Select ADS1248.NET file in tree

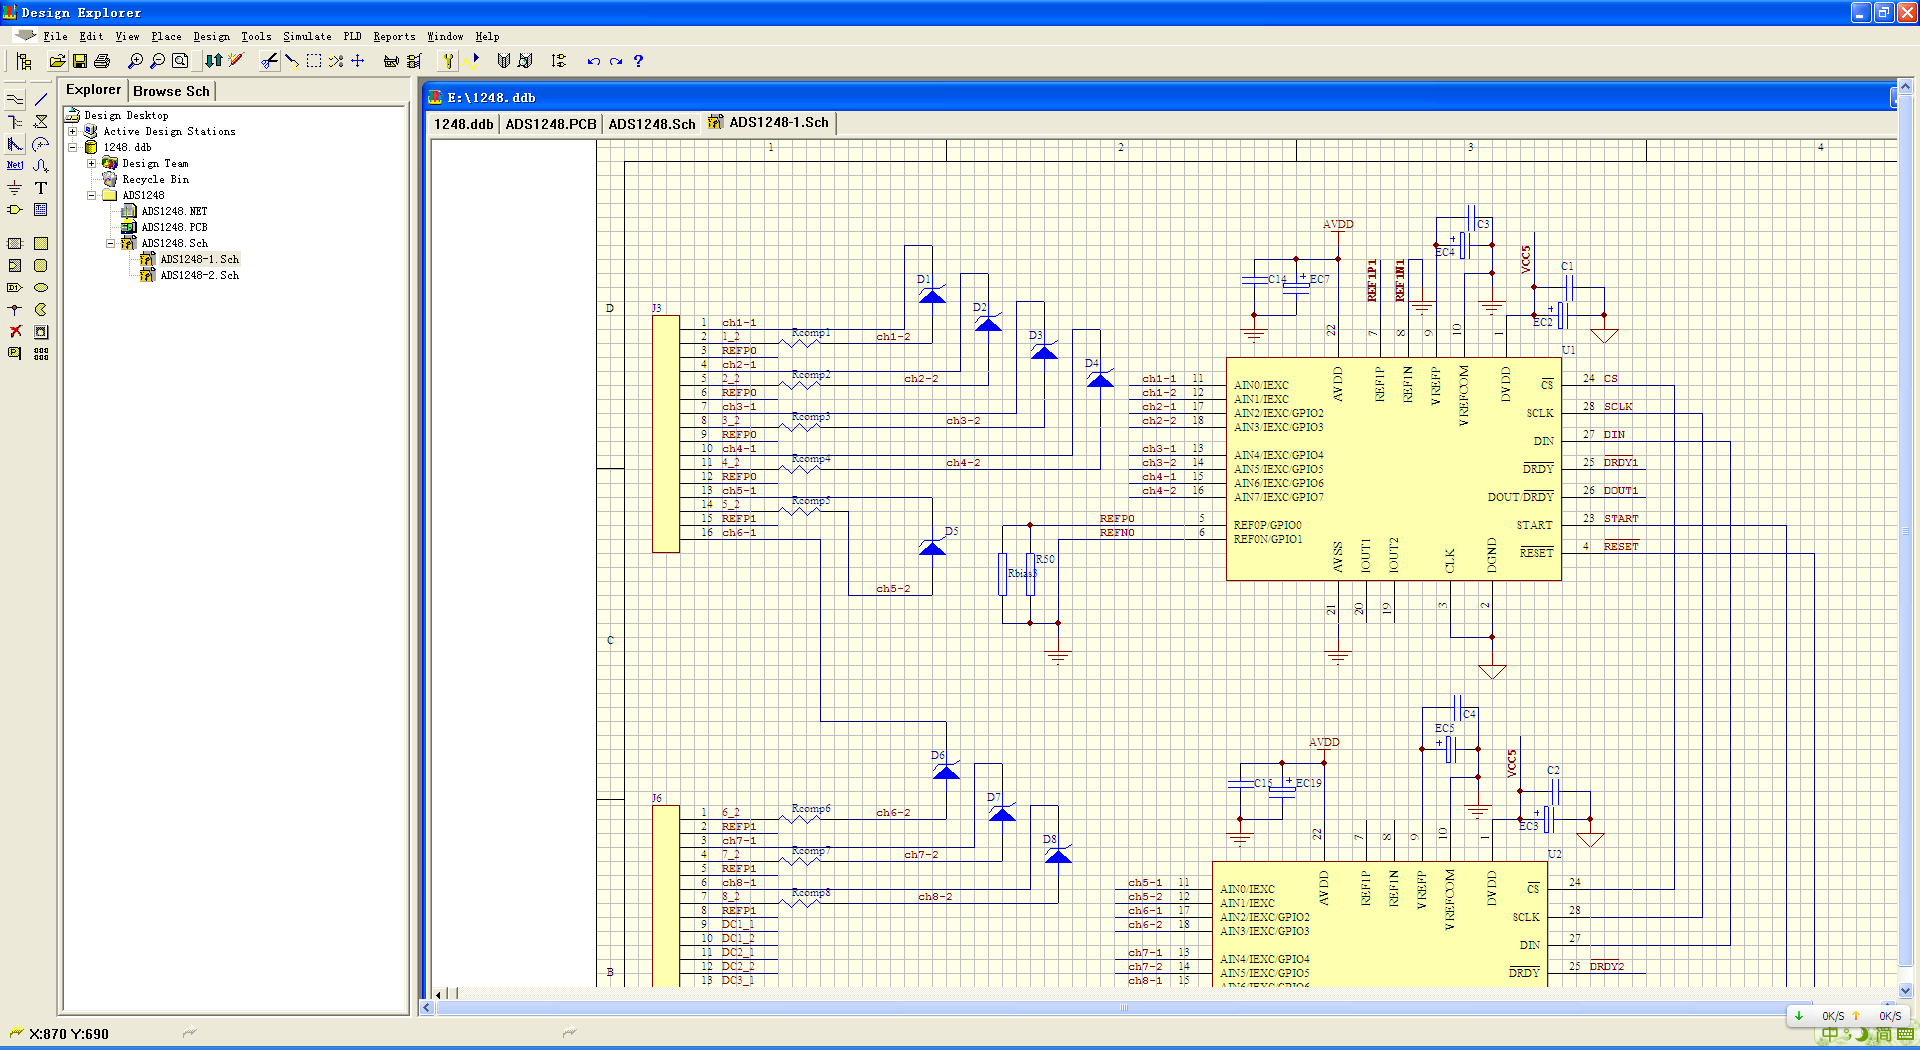point(174,211)
